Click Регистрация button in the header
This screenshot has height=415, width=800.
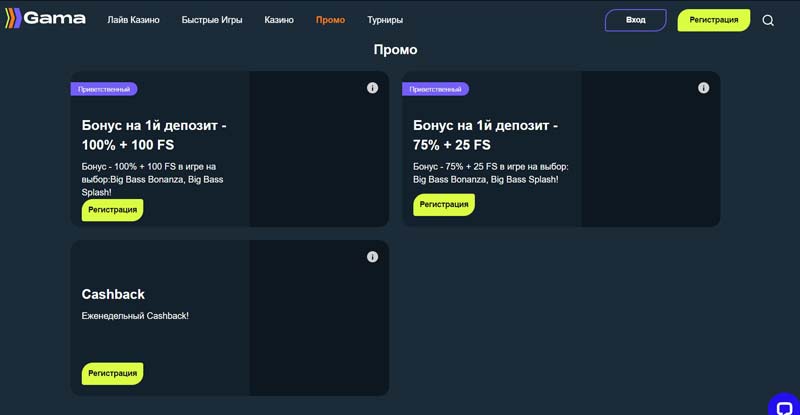[713, 20]
